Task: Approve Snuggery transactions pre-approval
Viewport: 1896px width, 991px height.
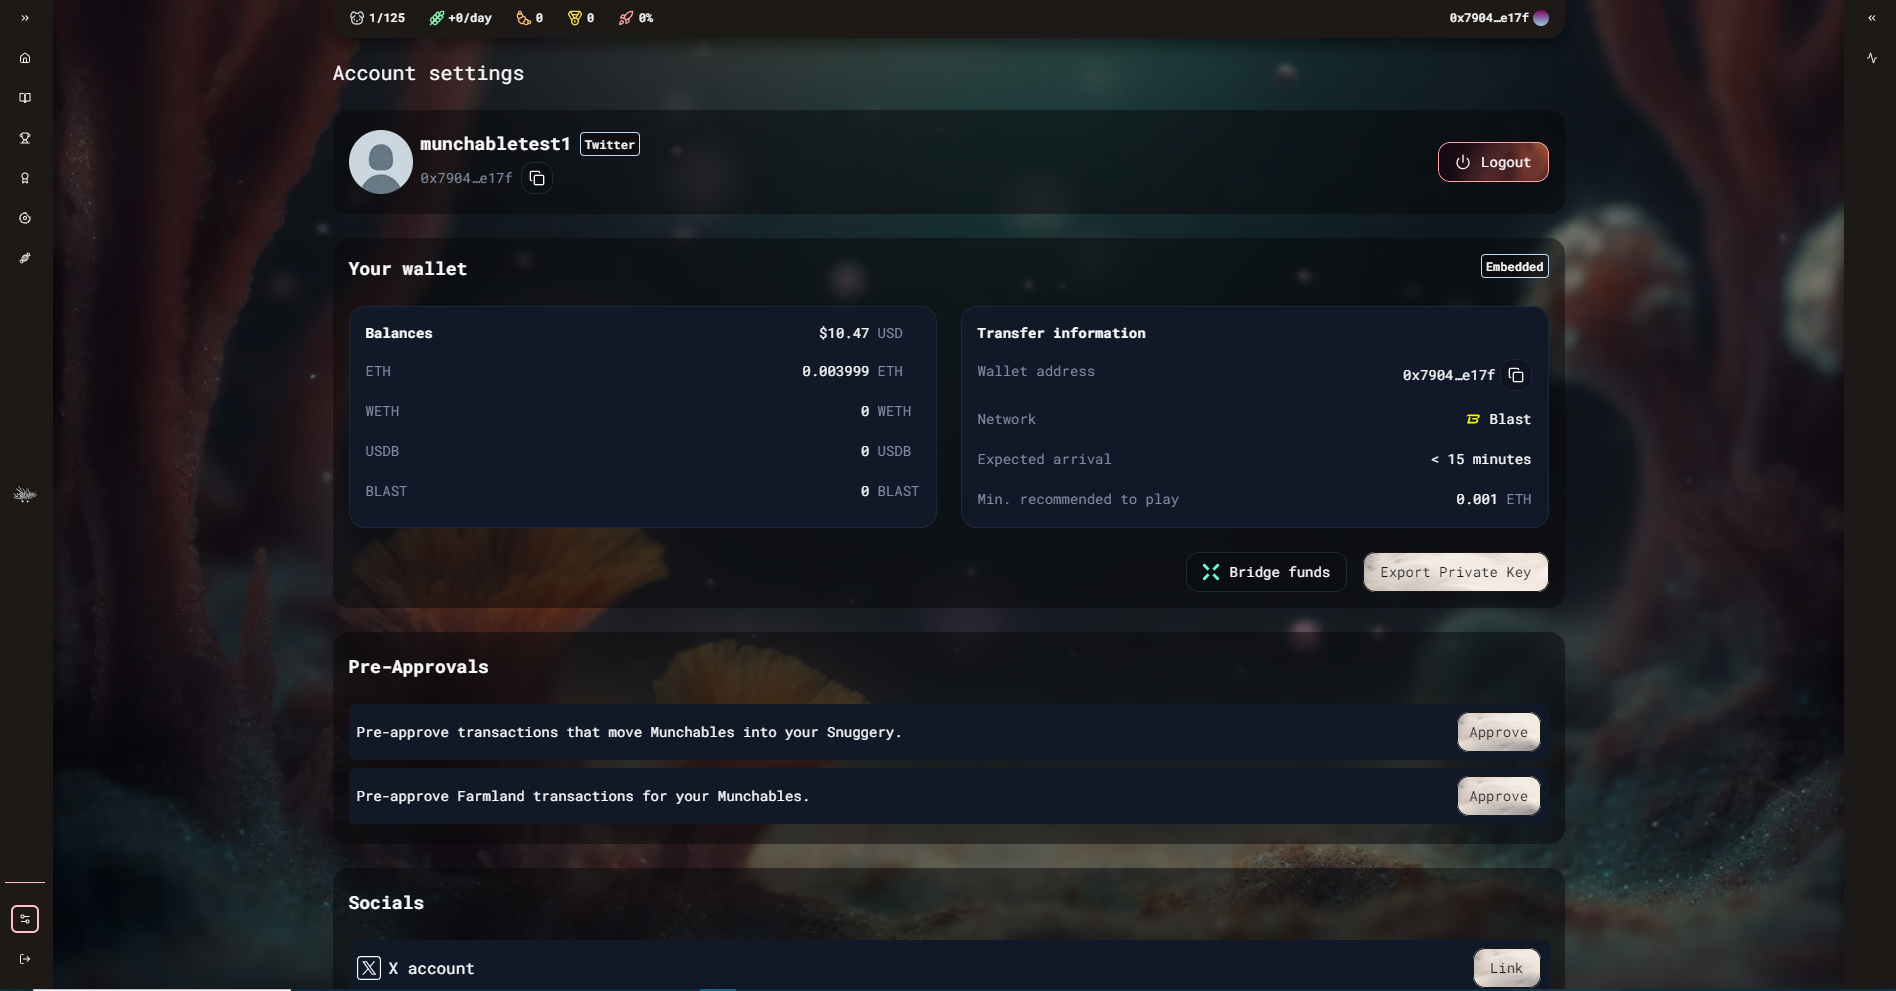Action: pos(1498,732)
